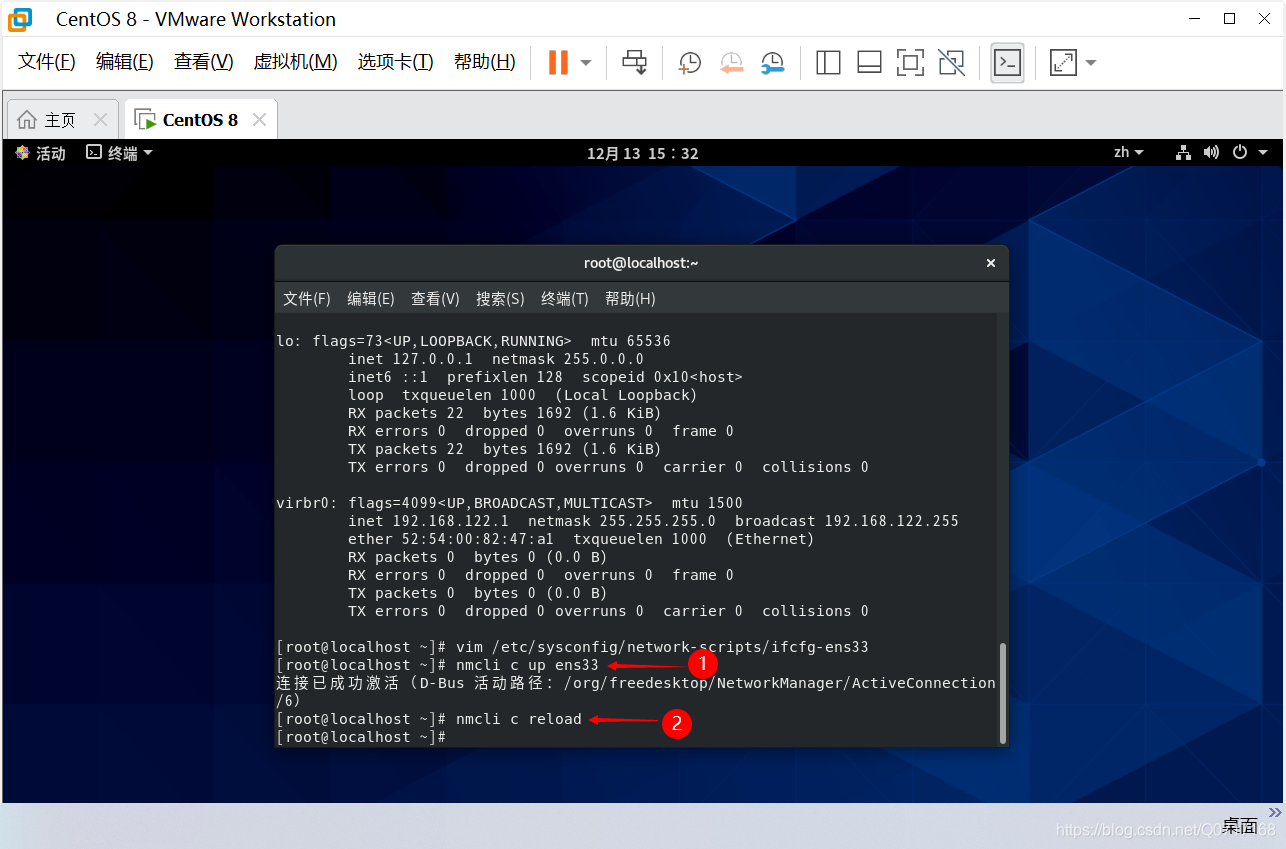Screen dimensions: 1286x849
Task: Show or hide the library sidebar icon
Action: 828,63
